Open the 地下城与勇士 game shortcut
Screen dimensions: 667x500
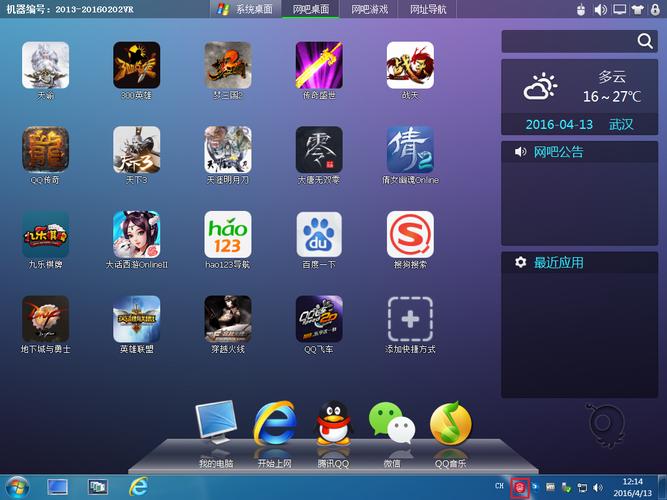(x=46, y=320)
